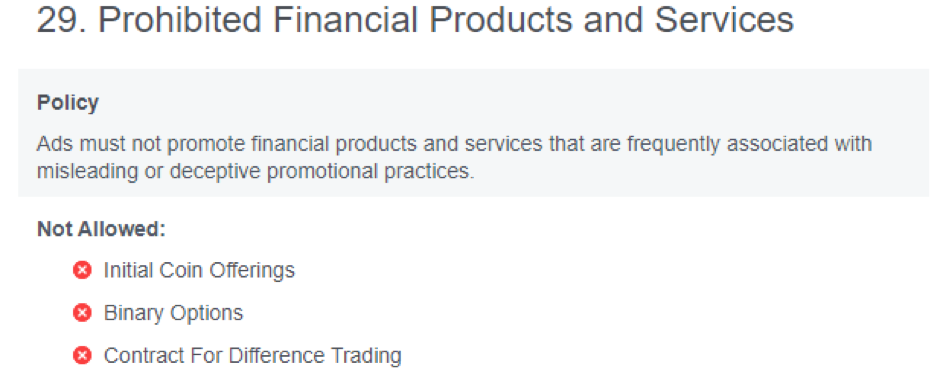Select the Initial Coin Offerings list item text

pyautogui.click(x=199, y=271)
